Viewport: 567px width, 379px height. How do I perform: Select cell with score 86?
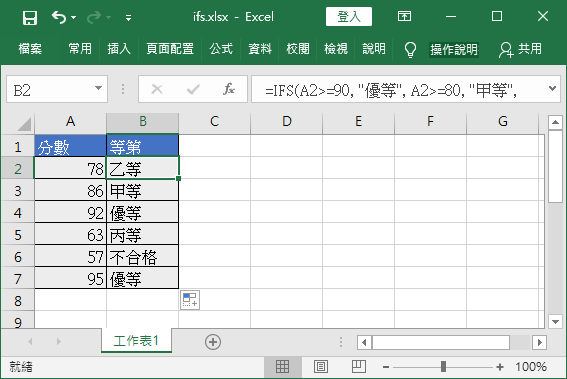(x=71, y=191)
